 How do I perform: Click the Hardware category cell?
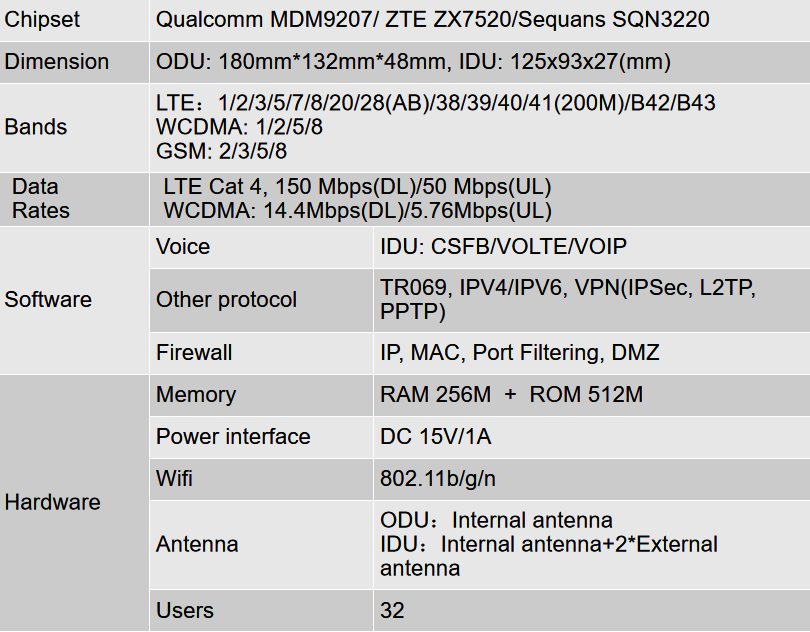tap(52, 502)
